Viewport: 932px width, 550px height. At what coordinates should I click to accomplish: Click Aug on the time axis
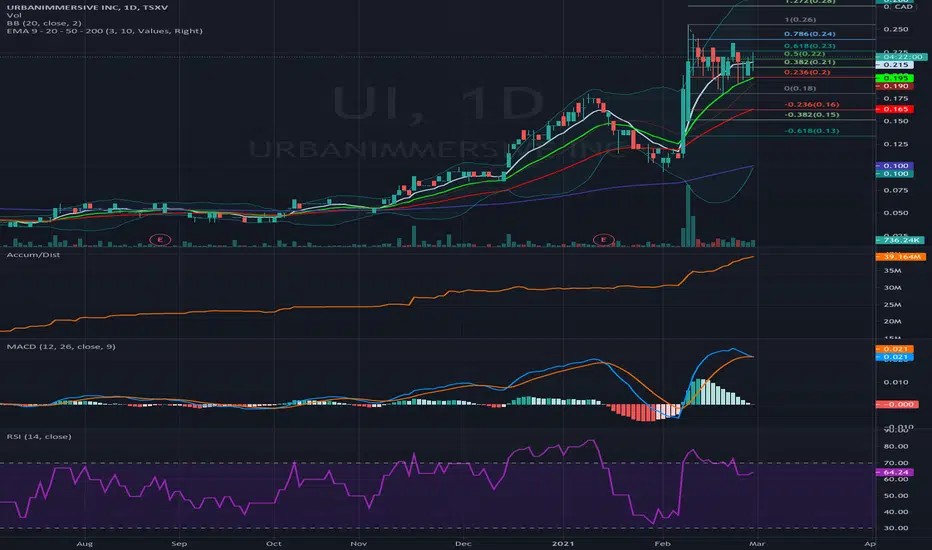(84, 543)
